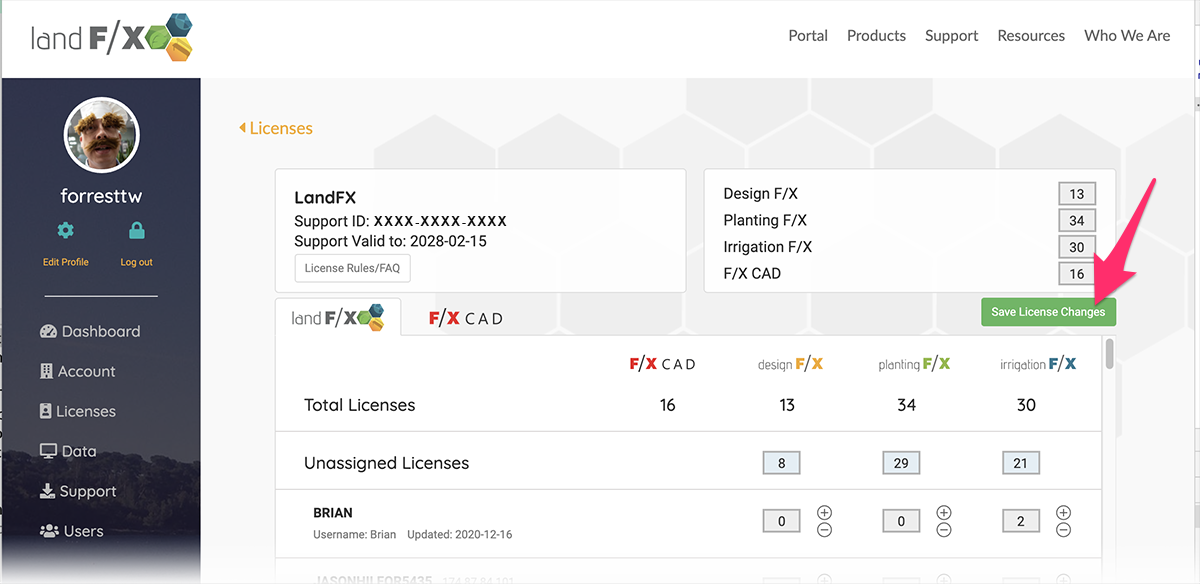
Task: Decrease Brian's design F/X licenses with minus
Action: 824,530
